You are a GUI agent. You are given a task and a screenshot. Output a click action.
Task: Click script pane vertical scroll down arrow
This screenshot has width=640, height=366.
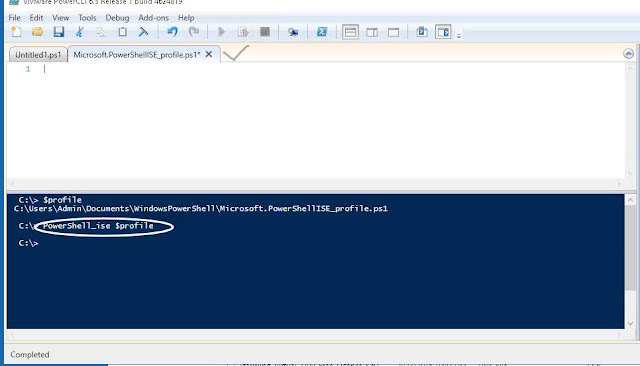[630, 173]
